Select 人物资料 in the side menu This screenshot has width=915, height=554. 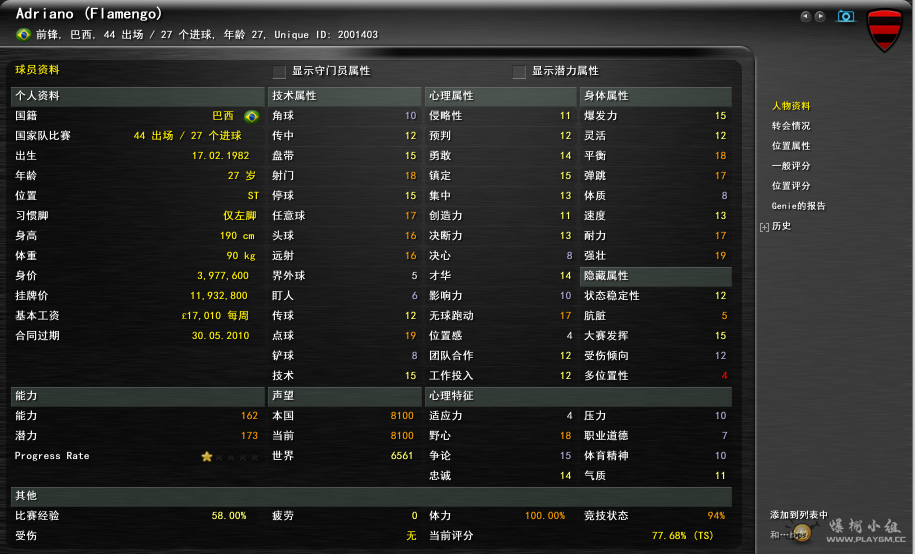click(791, 106)
